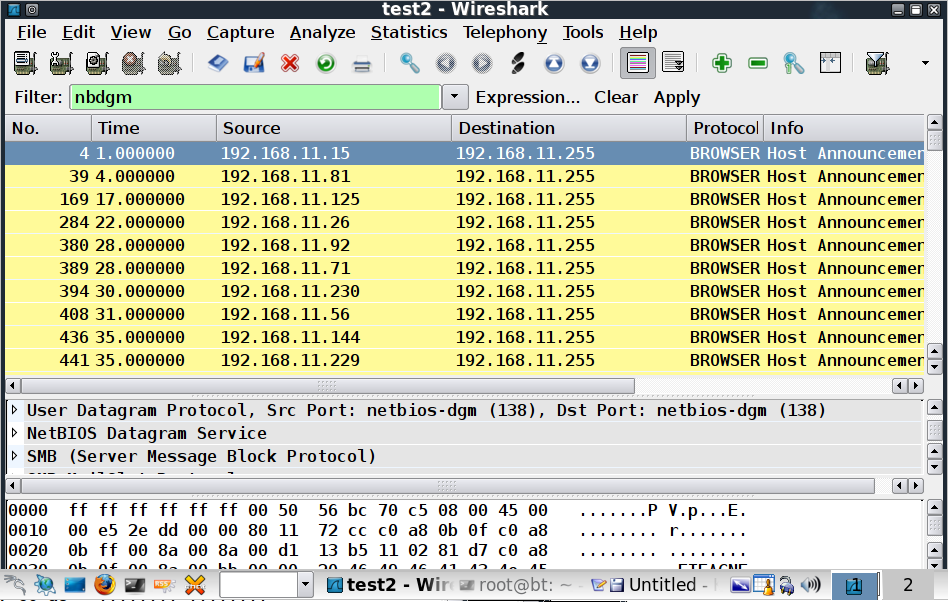Expand NetBIOS Datagram Service tree item
The width and height of the screenshot is (948, 602).
[15, 433]
